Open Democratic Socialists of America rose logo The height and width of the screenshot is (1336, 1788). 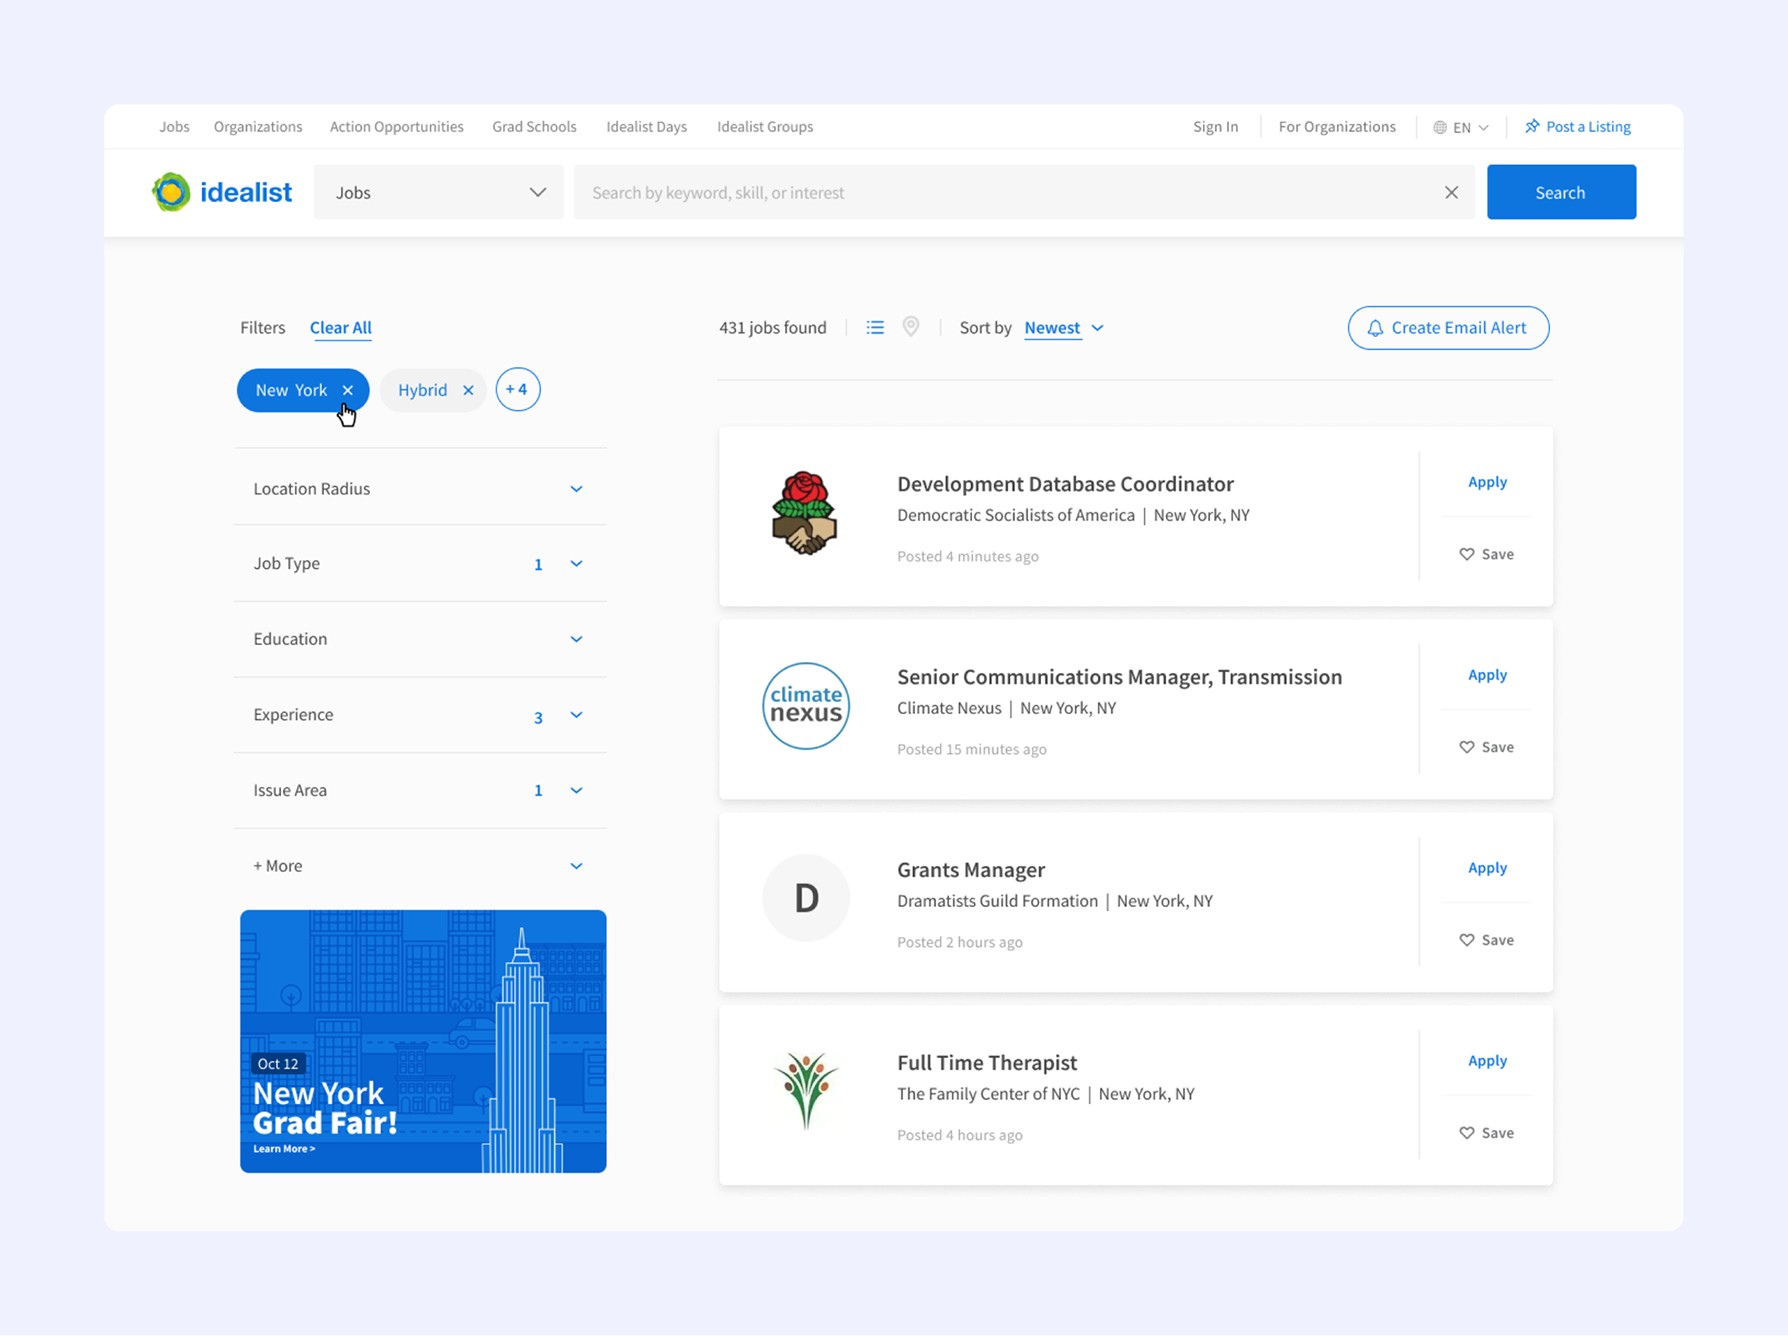tap(805, 513)
